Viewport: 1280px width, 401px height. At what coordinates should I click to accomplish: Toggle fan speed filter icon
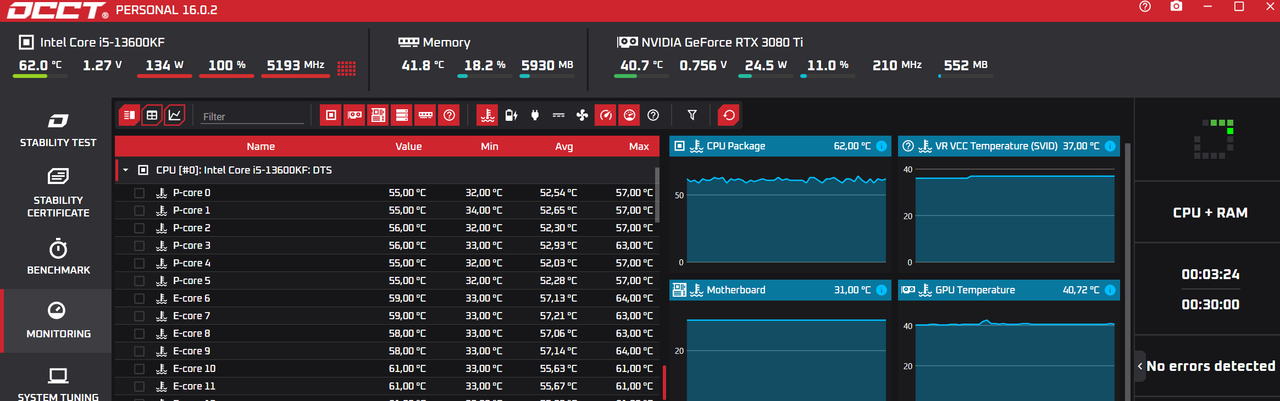coord(582,115)
